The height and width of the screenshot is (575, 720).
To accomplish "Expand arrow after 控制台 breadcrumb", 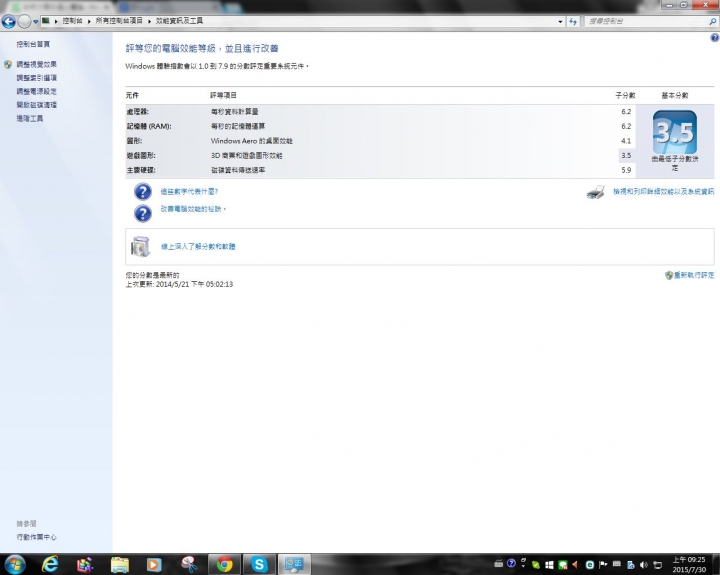I will [89, 21].
